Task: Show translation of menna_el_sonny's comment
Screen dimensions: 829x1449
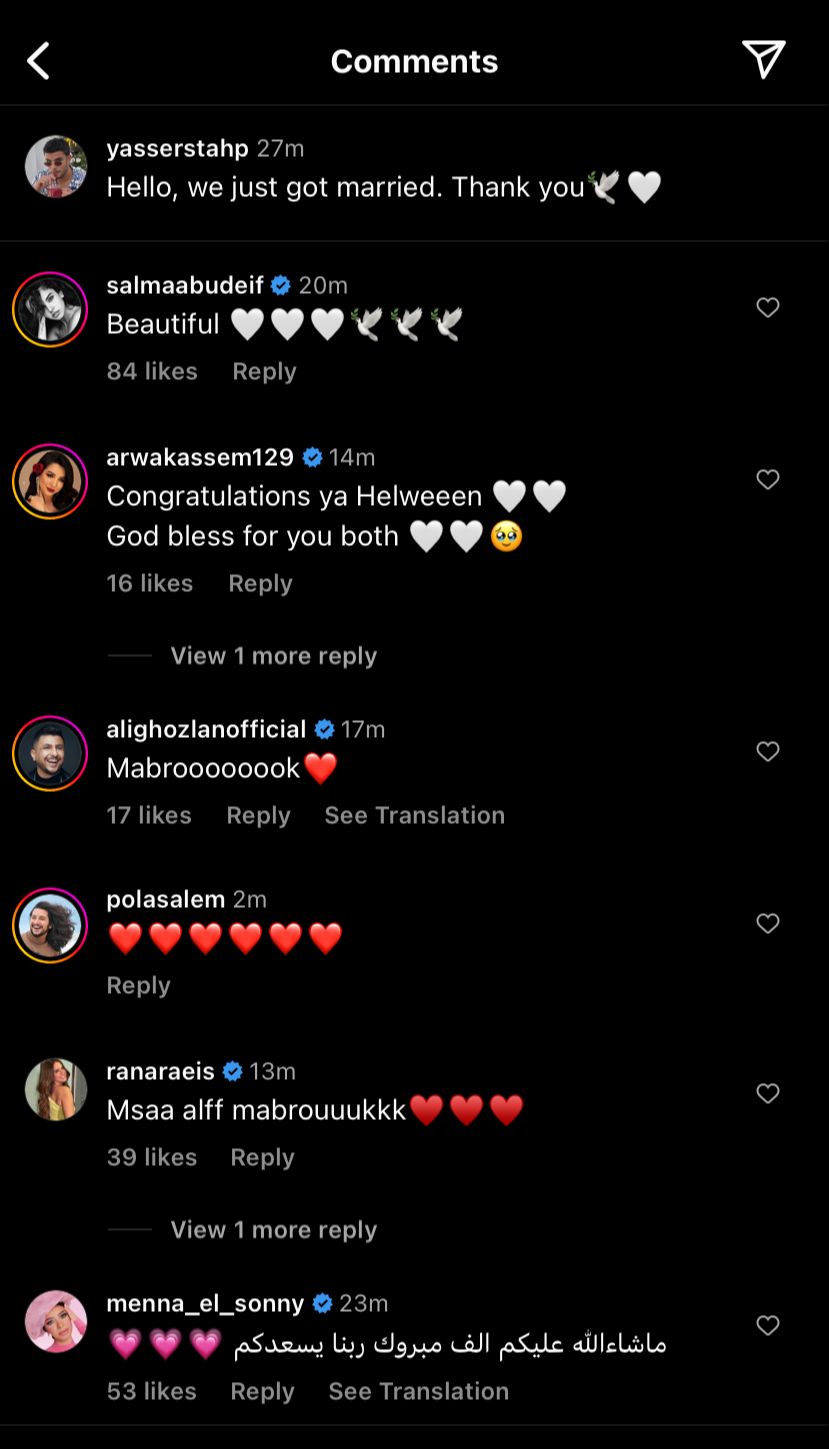Action: 418,1391
